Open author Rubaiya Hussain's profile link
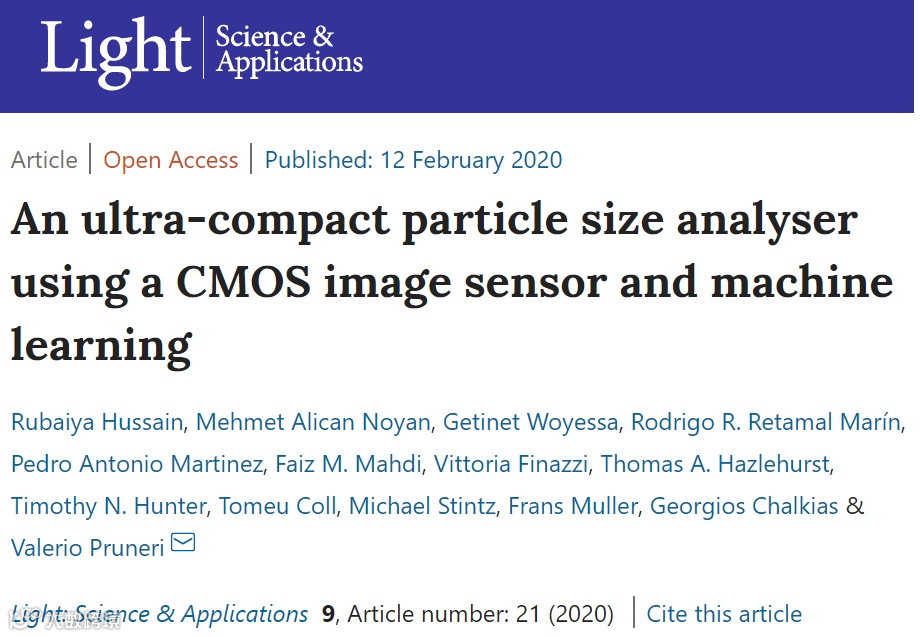Image resolution: width=920 pixels, height=637 pixels. point(97,422)
